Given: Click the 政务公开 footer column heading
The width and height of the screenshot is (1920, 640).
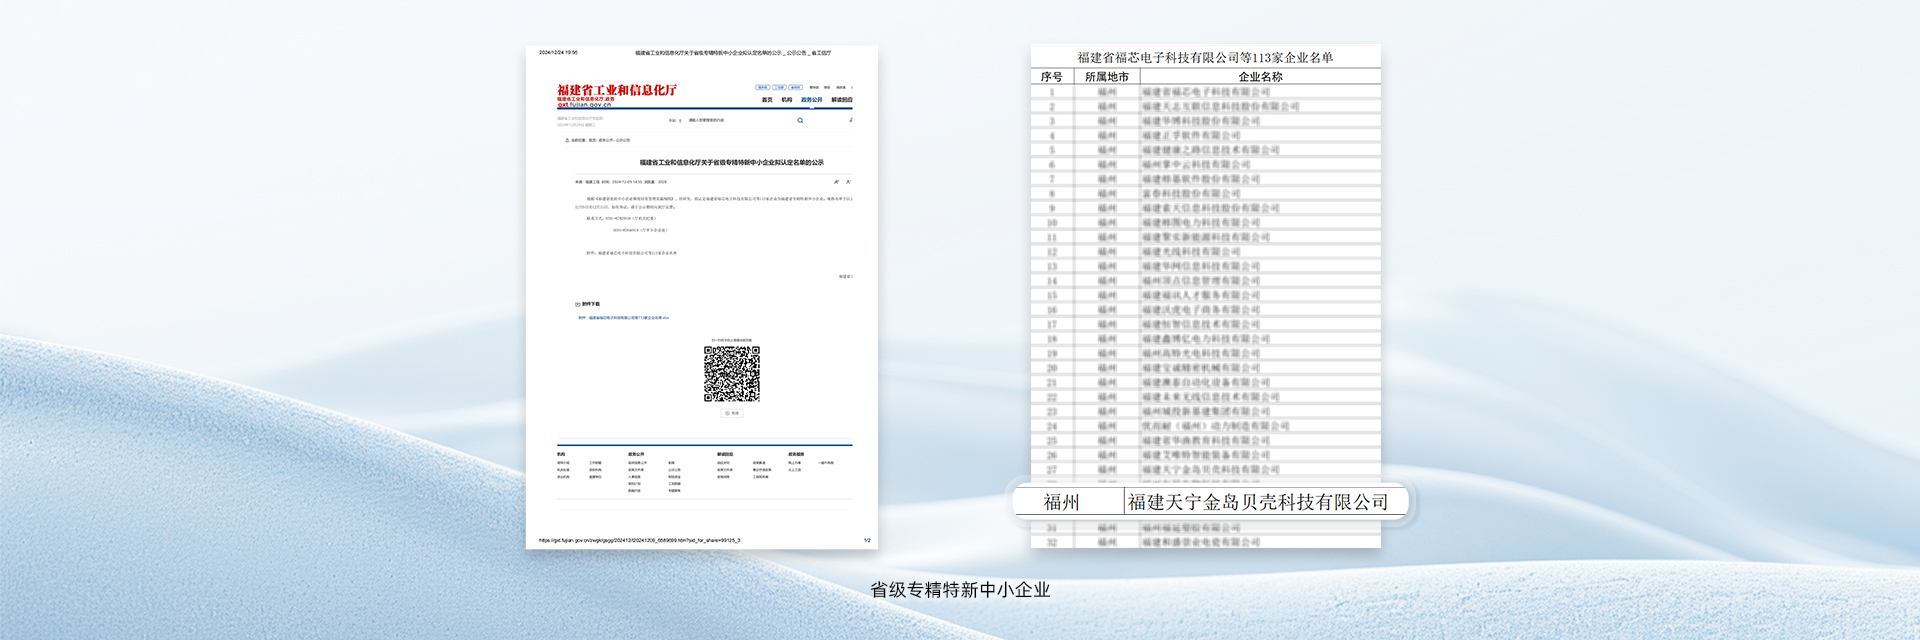Looking at the screenshot, I should pyautogui.click(x=636, y=454).
